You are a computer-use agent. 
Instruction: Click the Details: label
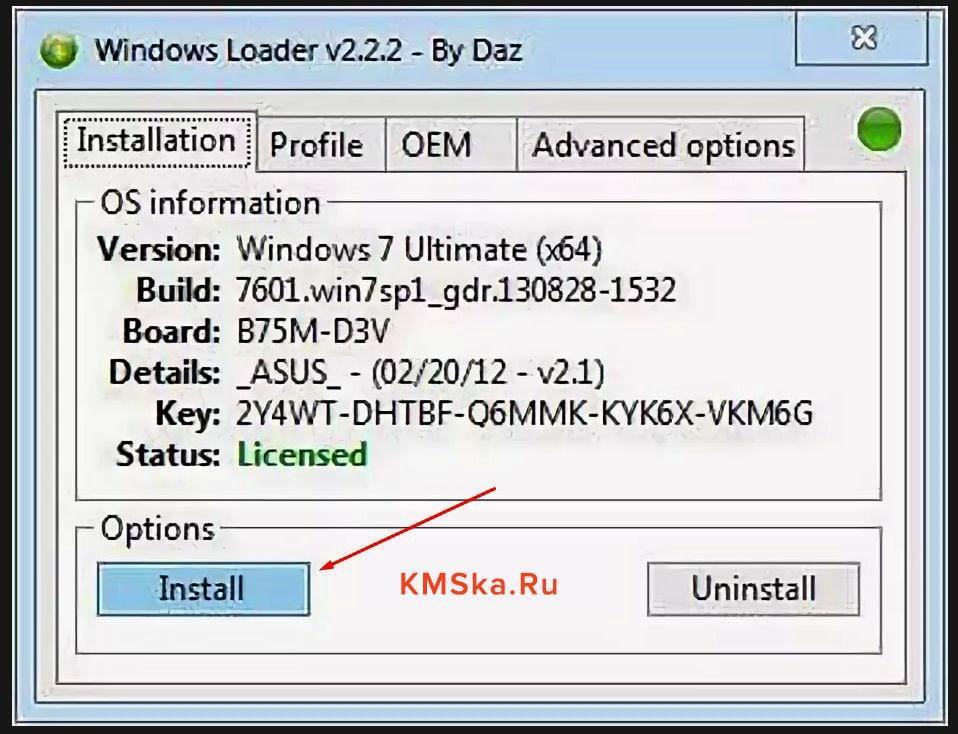pyautogui.click(x=164, y=372)
